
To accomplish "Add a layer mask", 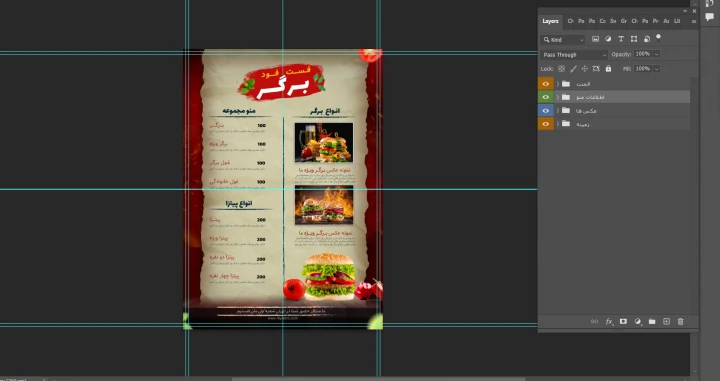I will pyautogui.click(x=623, y=322).
